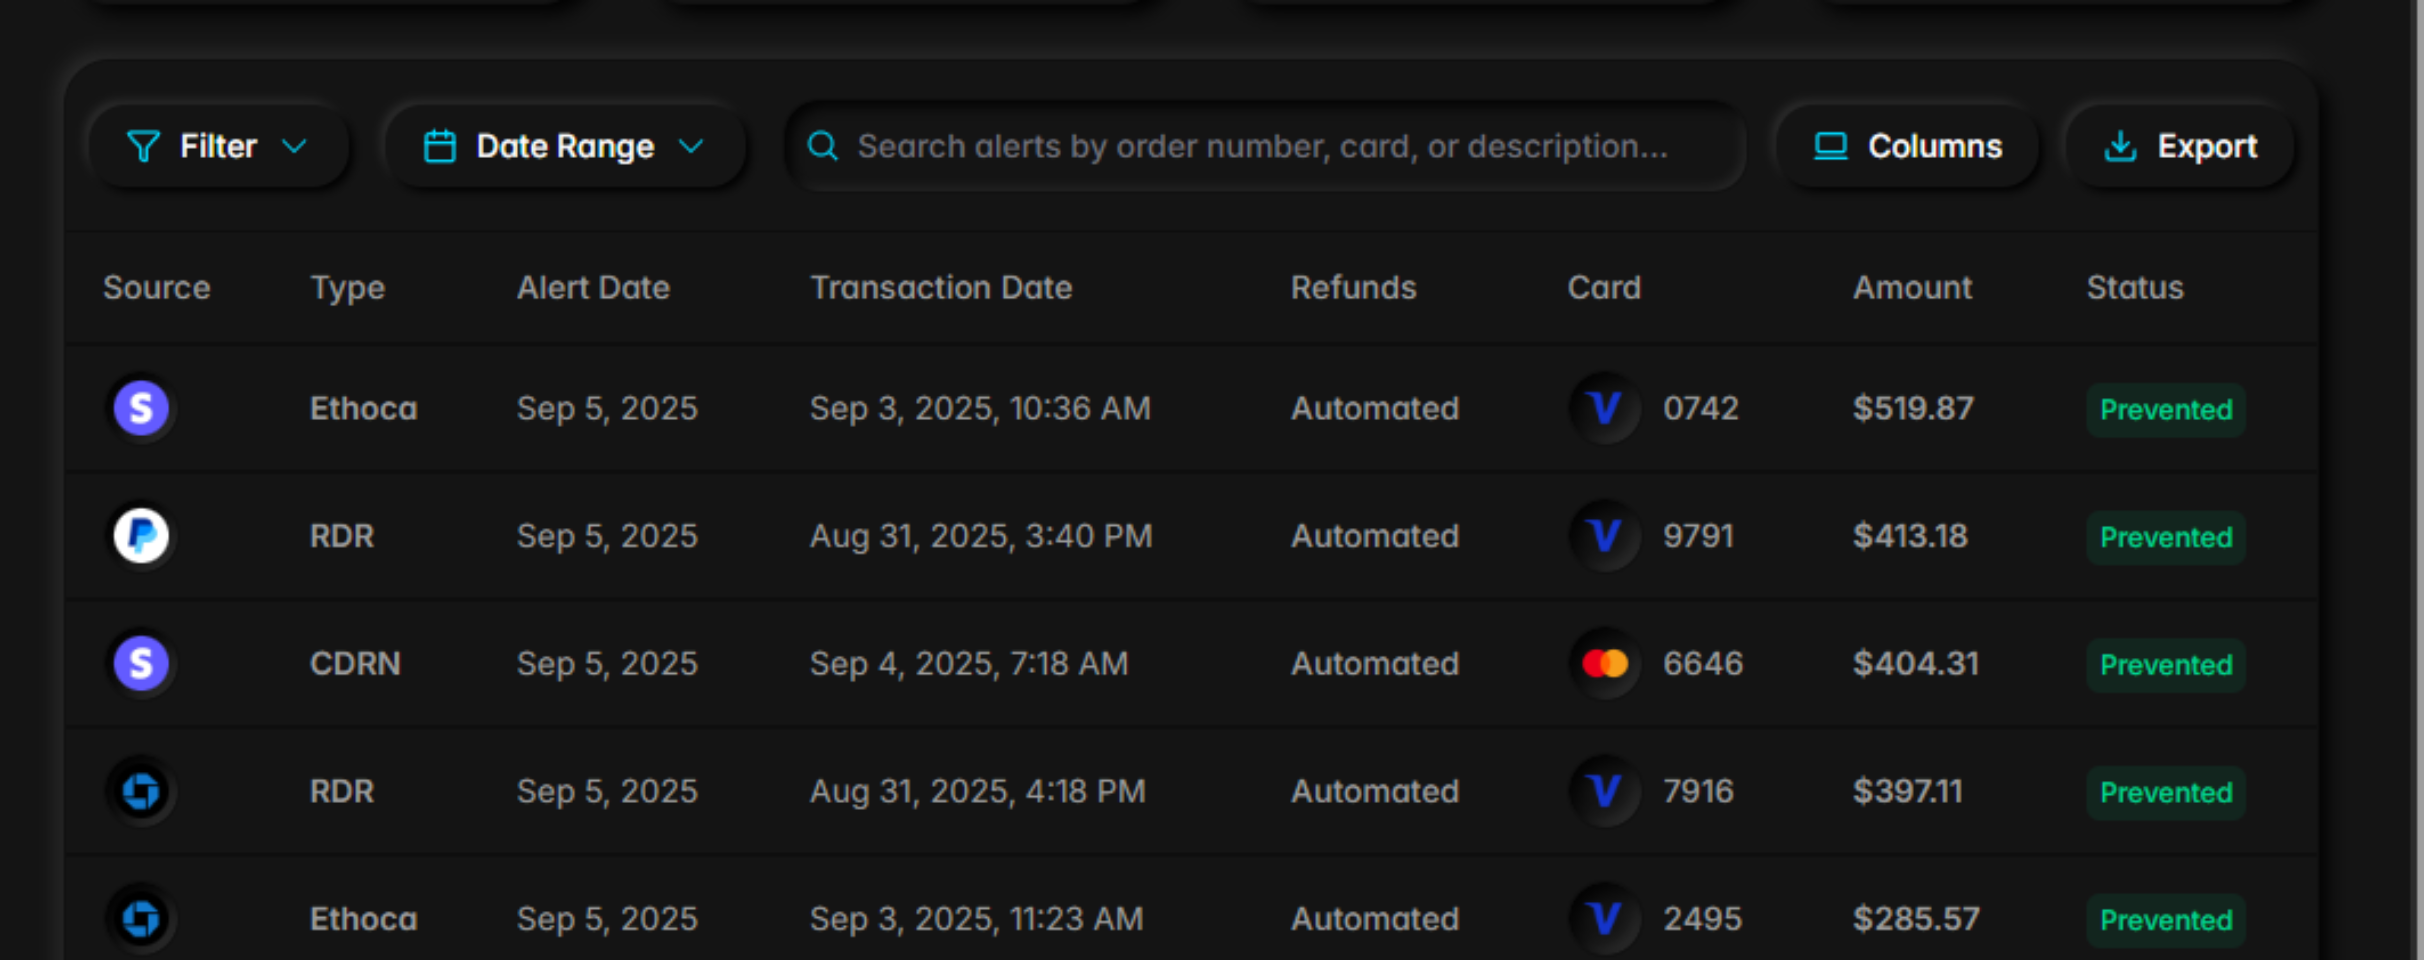This screenshot has height=960, width=2424.
Task: Click the Export button
Action: pyautogui.click(x=2181, y=146)
